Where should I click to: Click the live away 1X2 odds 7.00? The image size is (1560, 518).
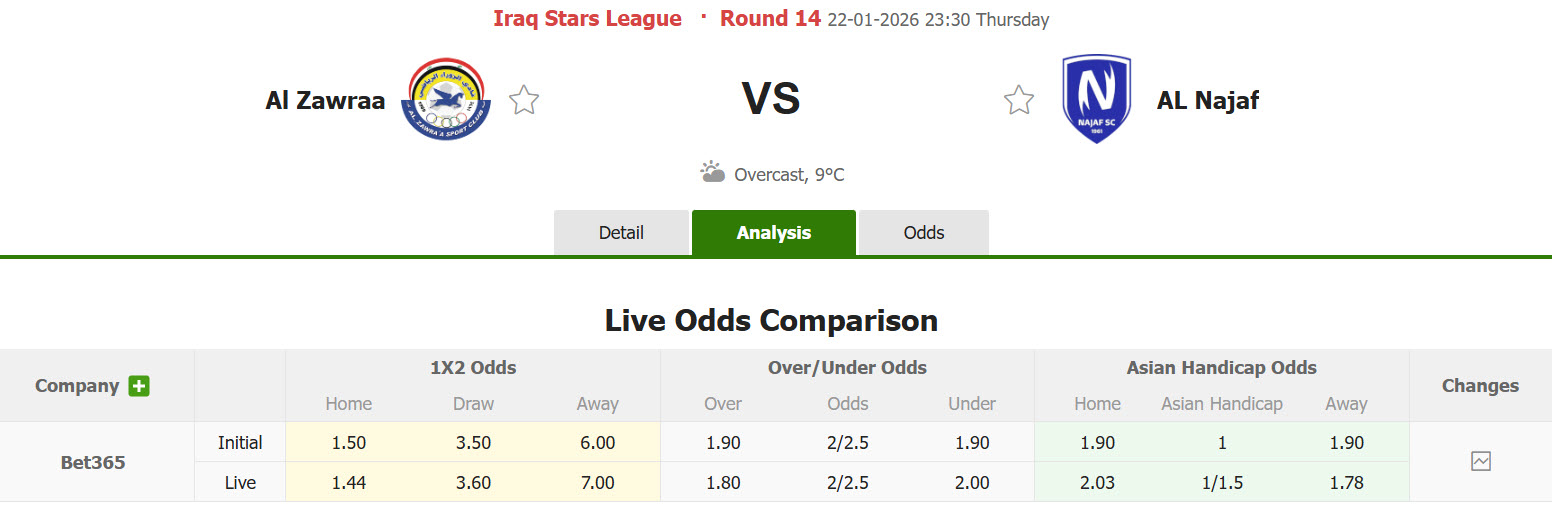tap(597, 483)
